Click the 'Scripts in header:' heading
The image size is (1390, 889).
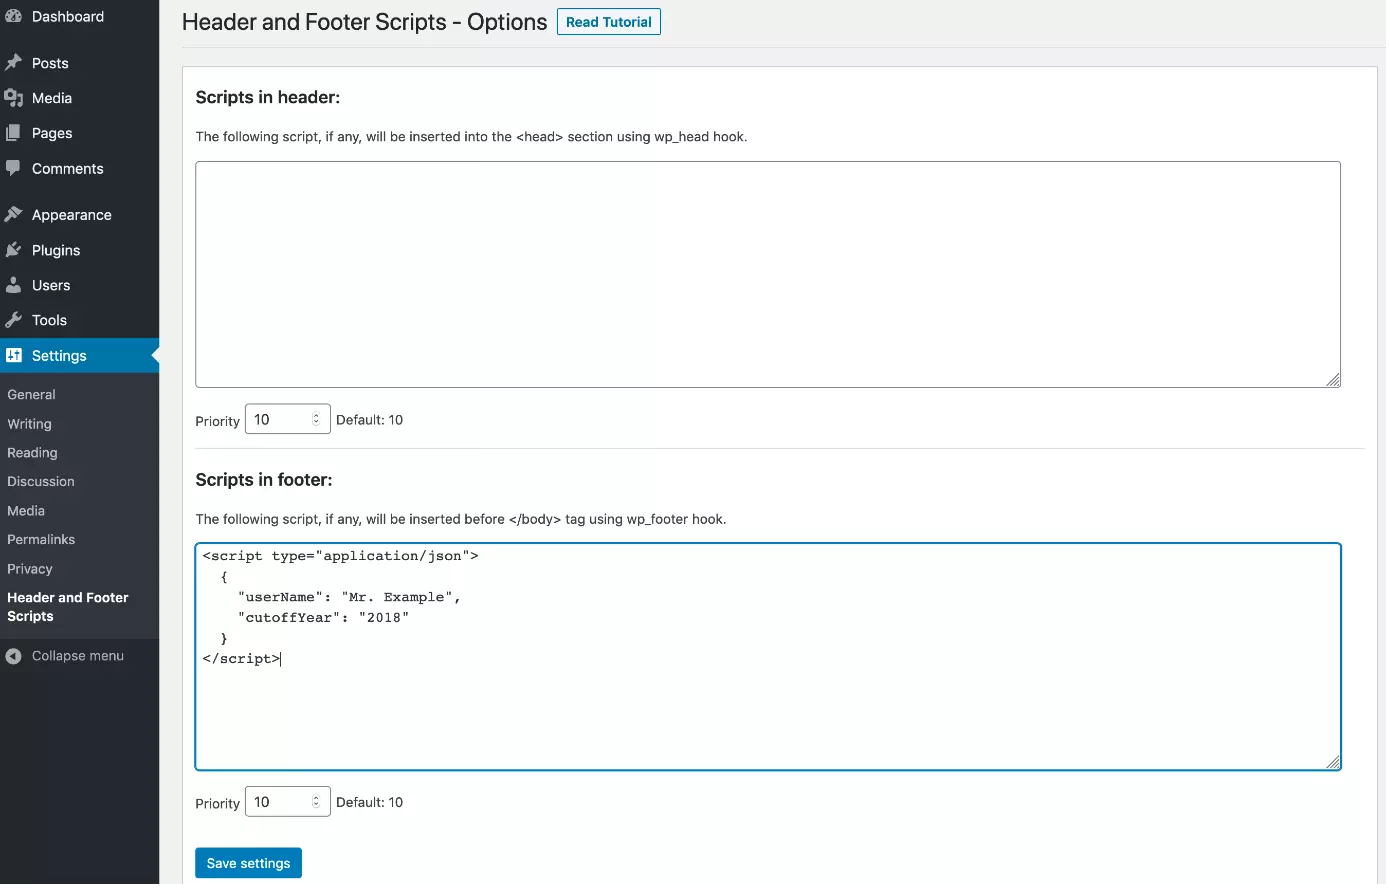(268, 97)
